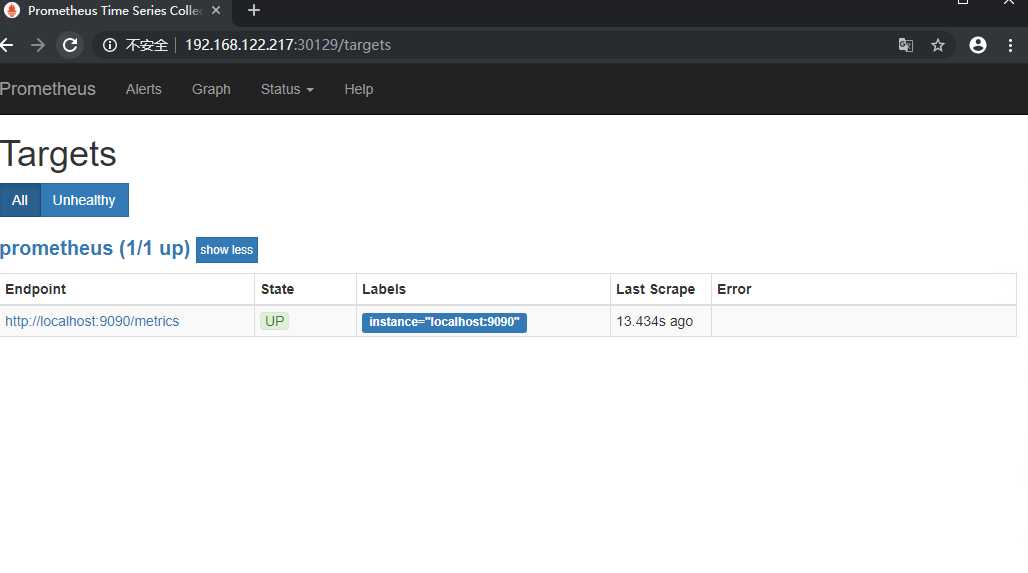Open the Graph page
Image resolution: width=1028 pixels, height=573 pixels.
(x=211, y=89)
